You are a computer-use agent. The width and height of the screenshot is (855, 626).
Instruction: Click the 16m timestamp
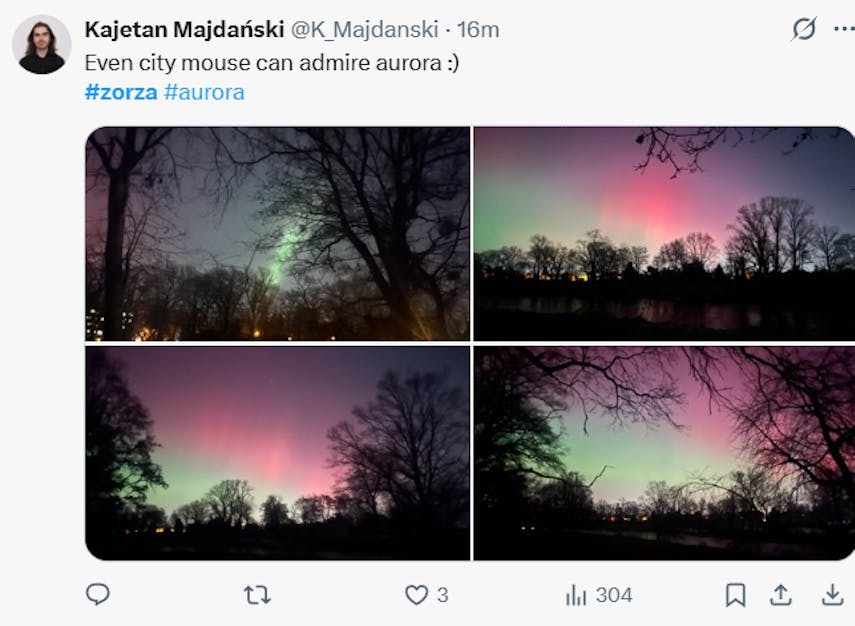[478, 30]
